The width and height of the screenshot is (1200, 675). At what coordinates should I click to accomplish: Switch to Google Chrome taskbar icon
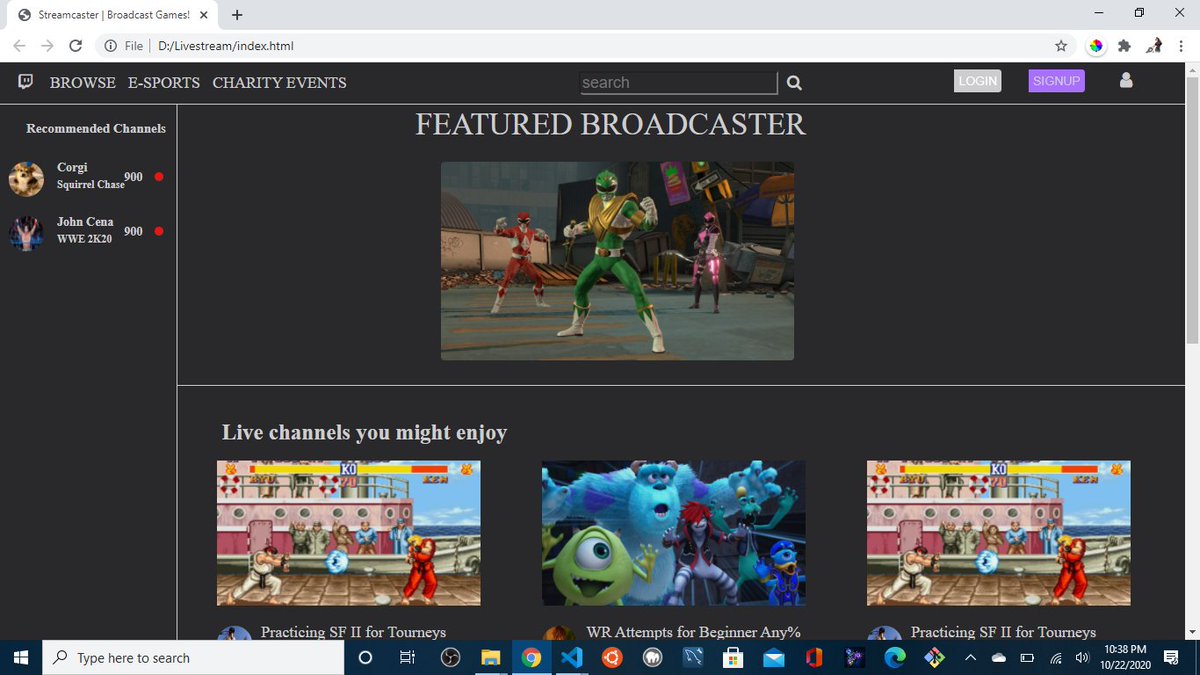[531, 658]
